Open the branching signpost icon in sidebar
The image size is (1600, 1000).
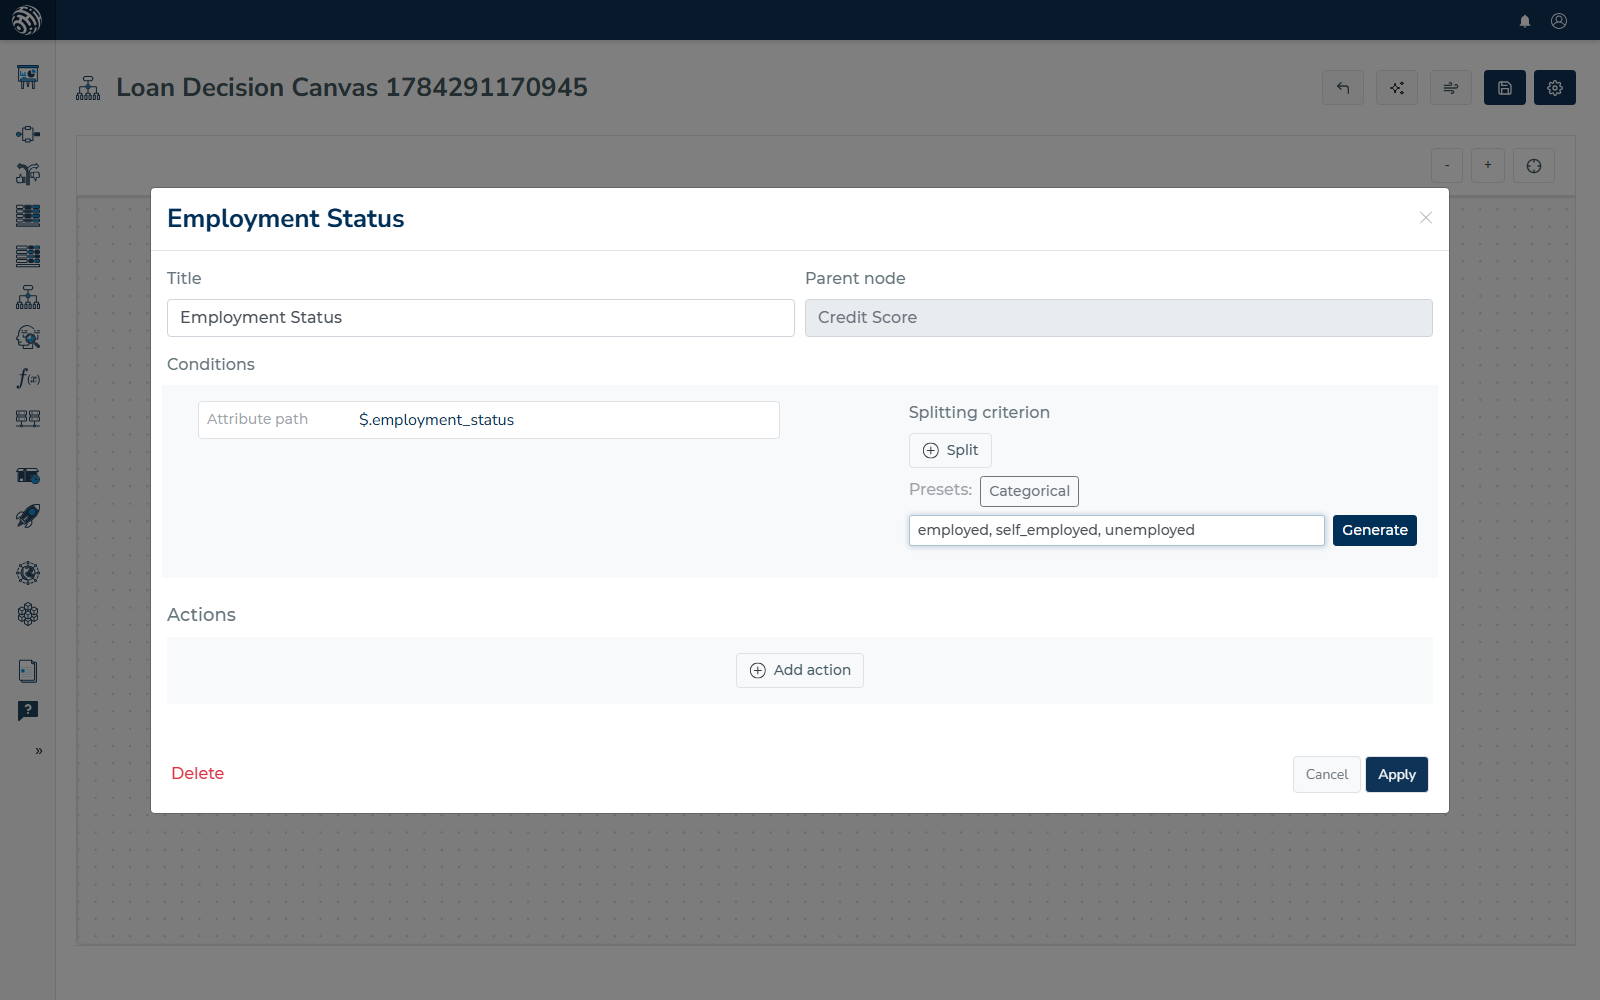[28, 174]
